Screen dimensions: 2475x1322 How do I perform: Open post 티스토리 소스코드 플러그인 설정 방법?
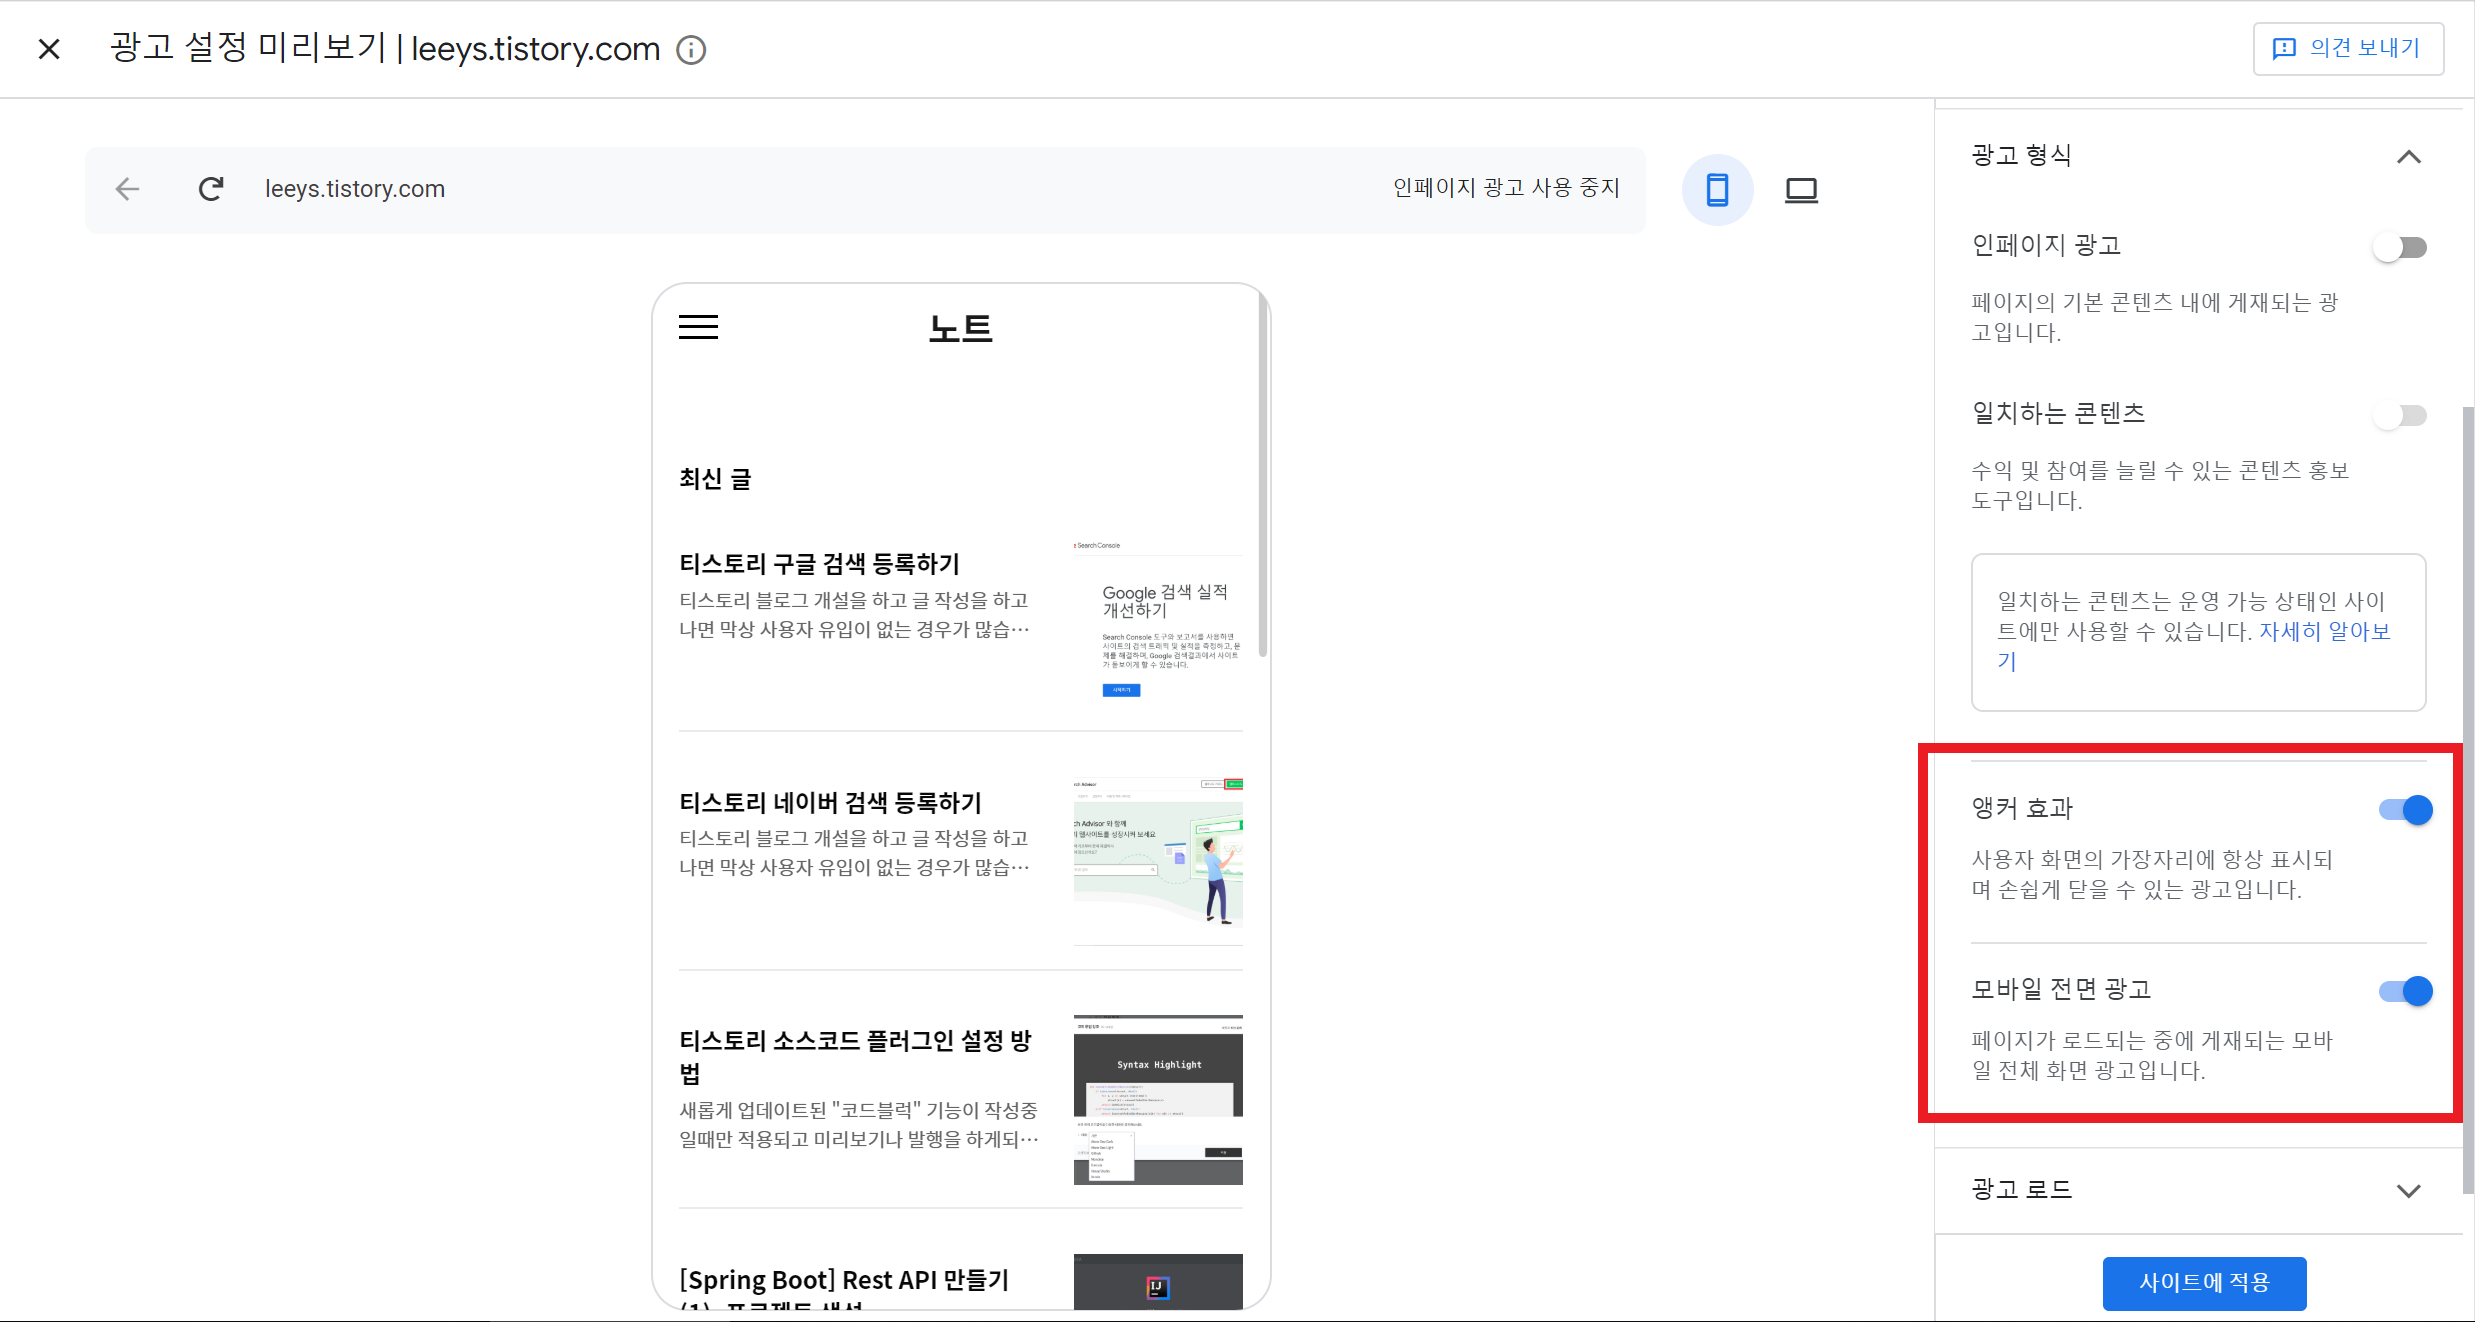tap(855, 1057)
